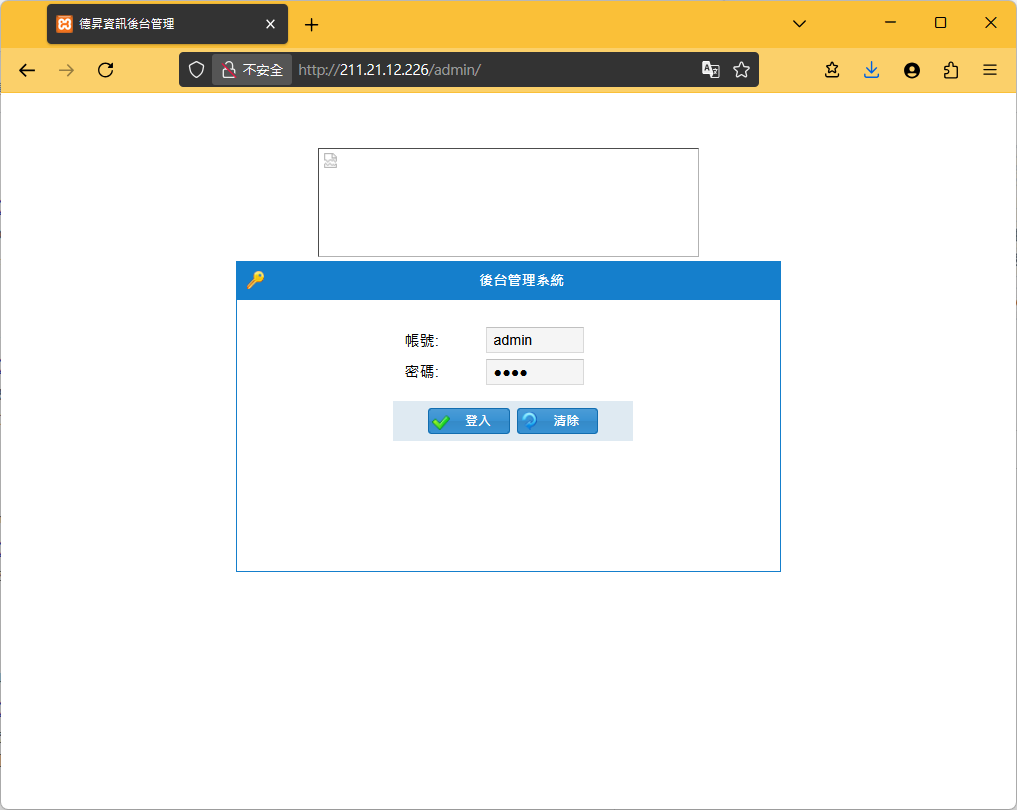This screenshot has height=810, width=1017.
Task: Bookmark this page with the star
Action: [x=741, y=70]
